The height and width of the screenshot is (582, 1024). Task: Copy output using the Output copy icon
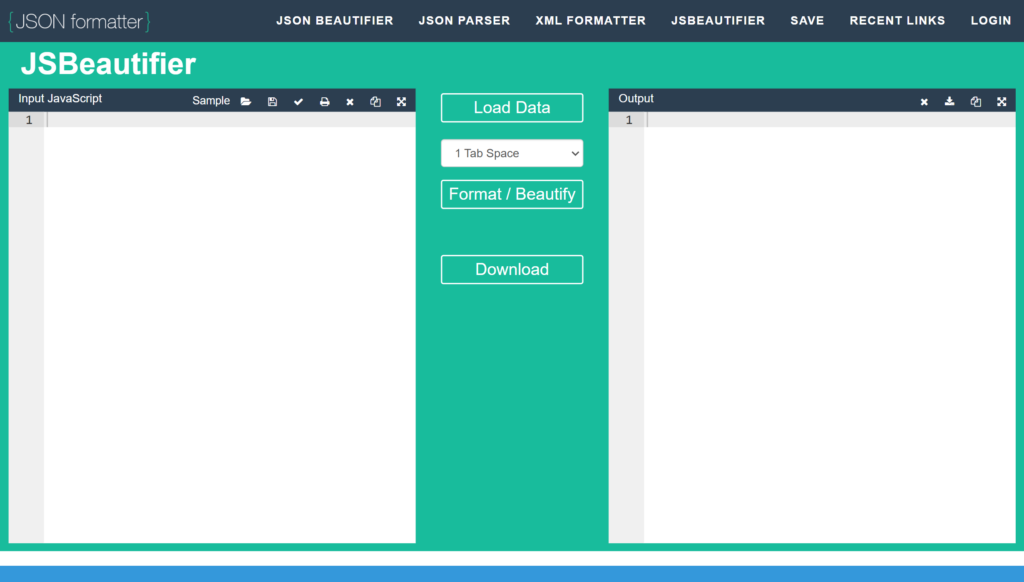976,101
